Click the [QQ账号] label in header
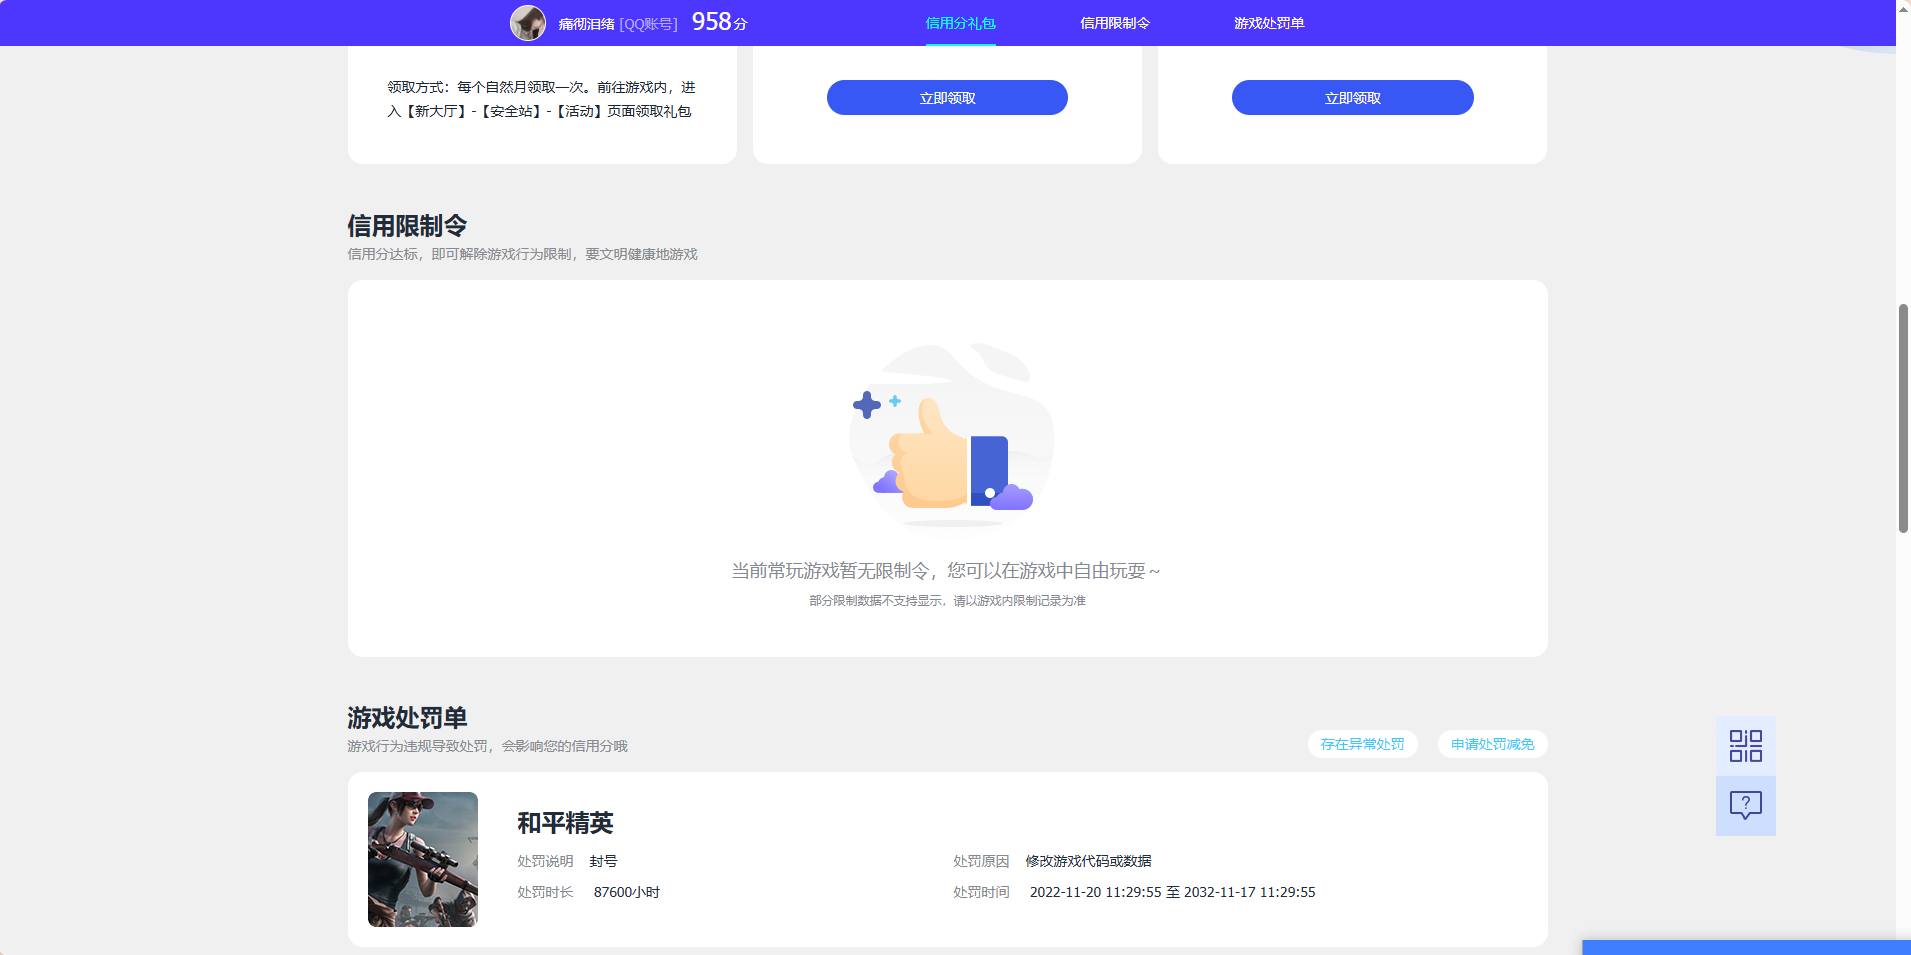This screenshot has width=1911, height=955. [x=648, y=24]
